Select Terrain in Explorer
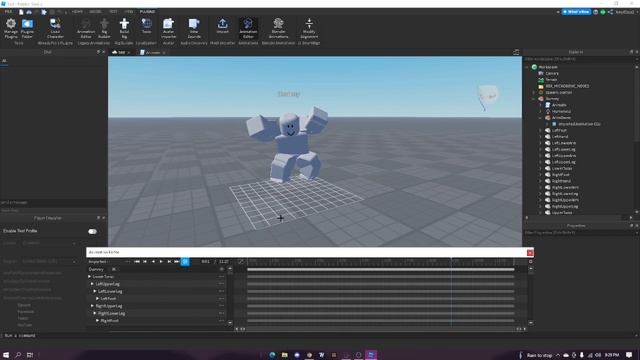The height and width of the screenshot is (360, 640). click(x=551, y=80)
